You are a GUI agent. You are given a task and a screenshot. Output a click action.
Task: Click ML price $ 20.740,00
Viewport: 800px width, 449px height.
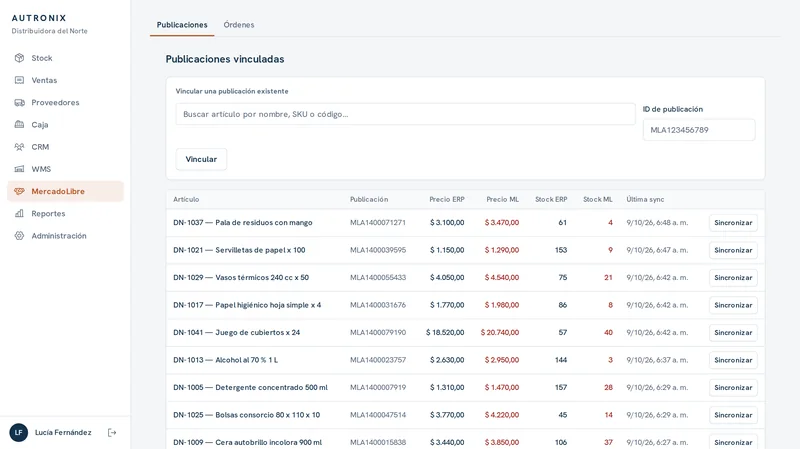coord(500,333)
